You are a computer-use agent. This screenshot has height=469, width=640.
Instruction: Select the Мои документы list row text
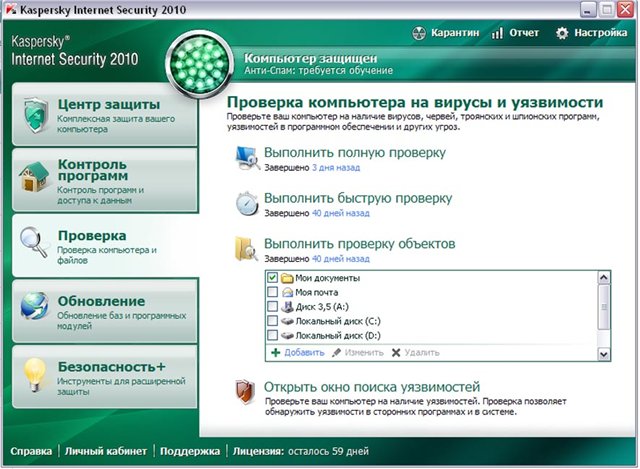click(327, 278)
